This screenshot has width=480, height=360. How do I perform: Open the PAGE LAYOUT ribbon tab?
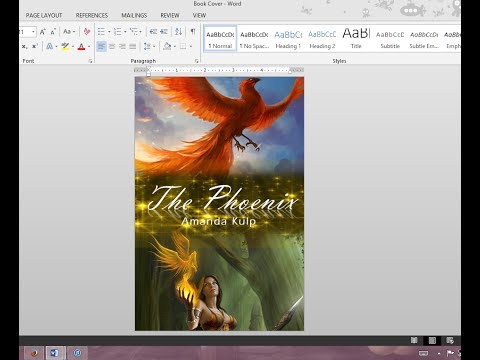pos(44,15)
